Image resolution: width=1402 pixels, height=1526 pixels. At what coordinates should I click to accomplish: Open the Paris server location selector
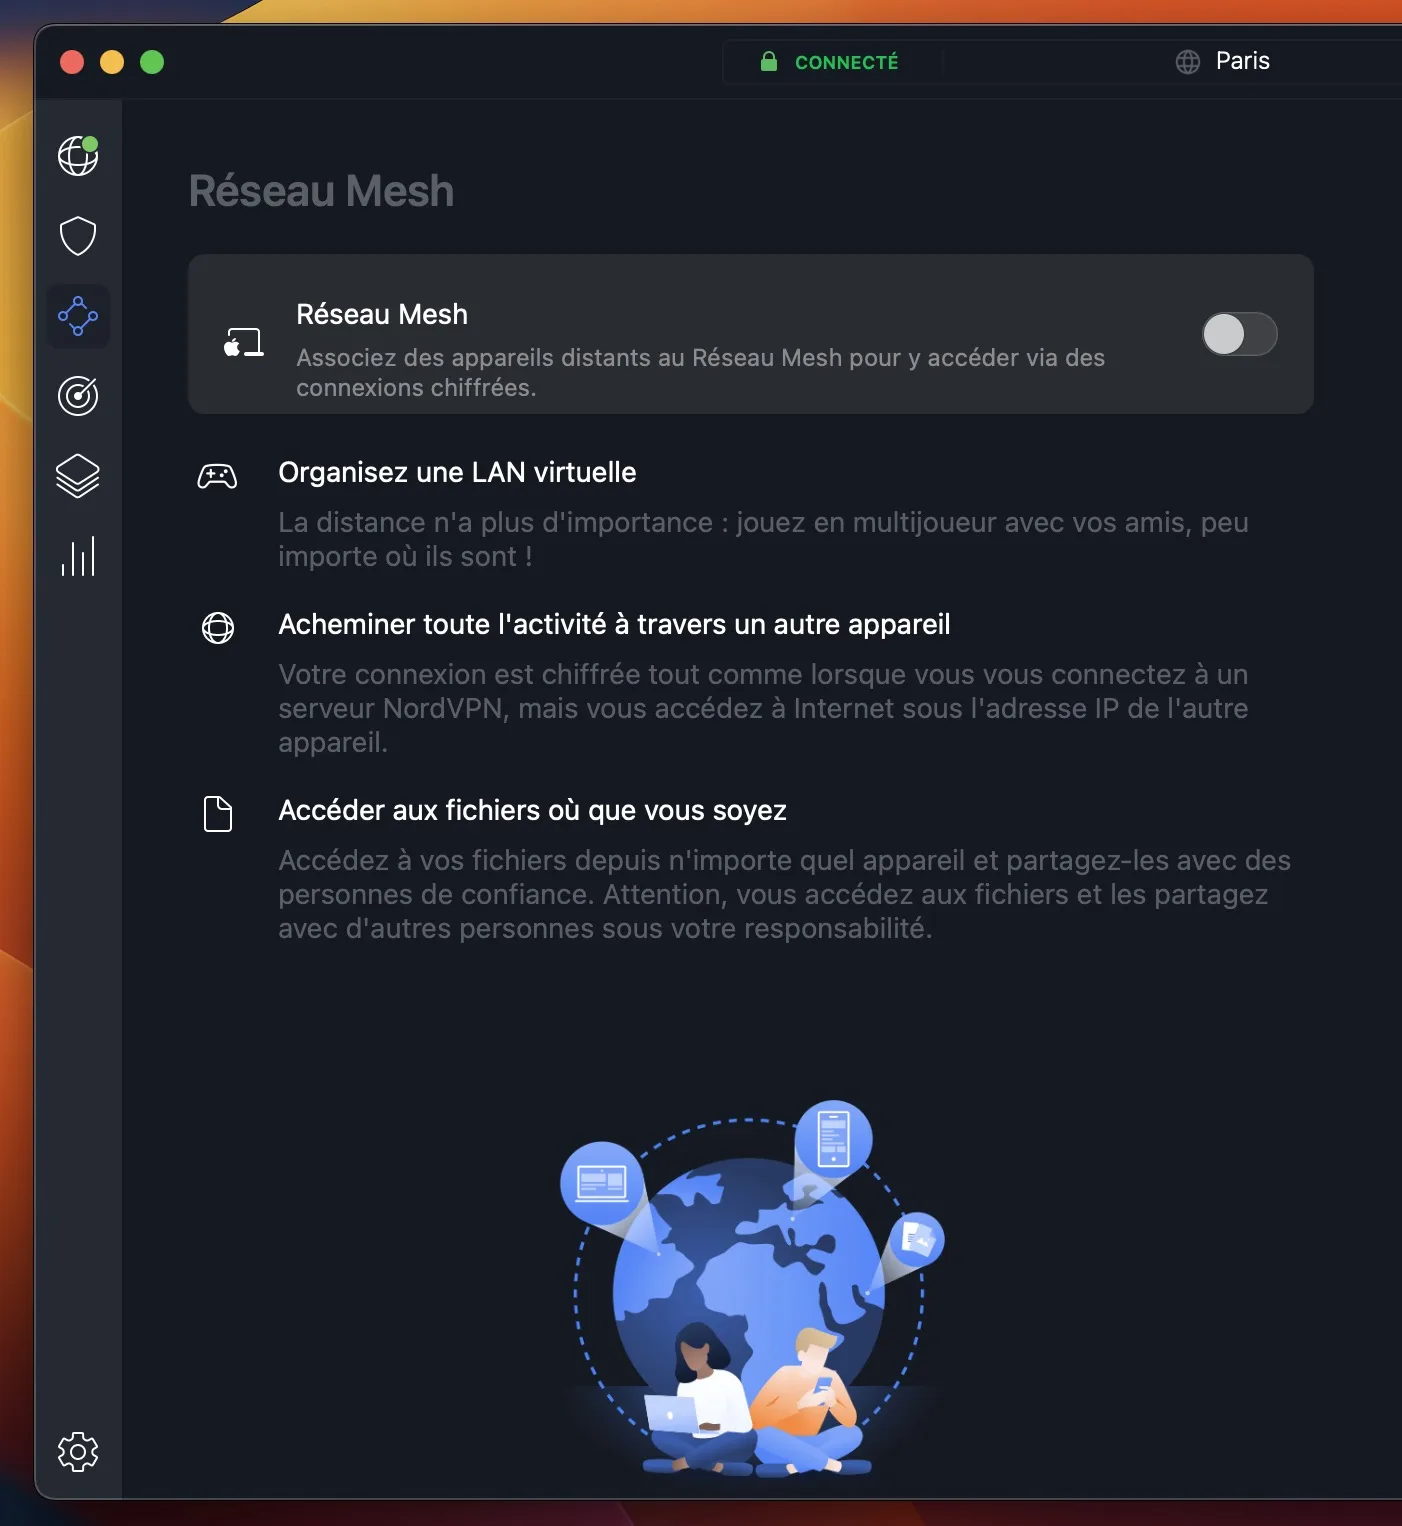(x=1222, y=62)
